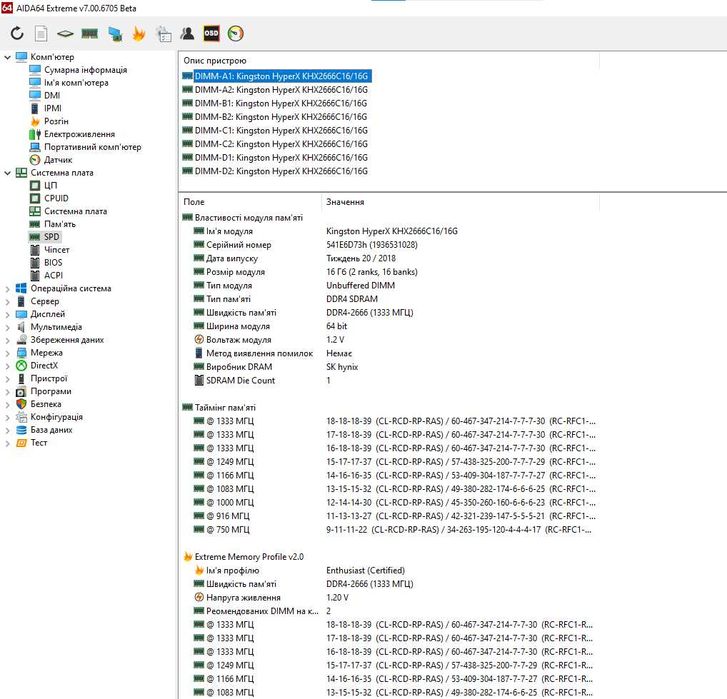Click the monitor diagnostics toolbar icon
Image resolution: width=727 pixels, height=699 pixels.
tap(115, 33)
